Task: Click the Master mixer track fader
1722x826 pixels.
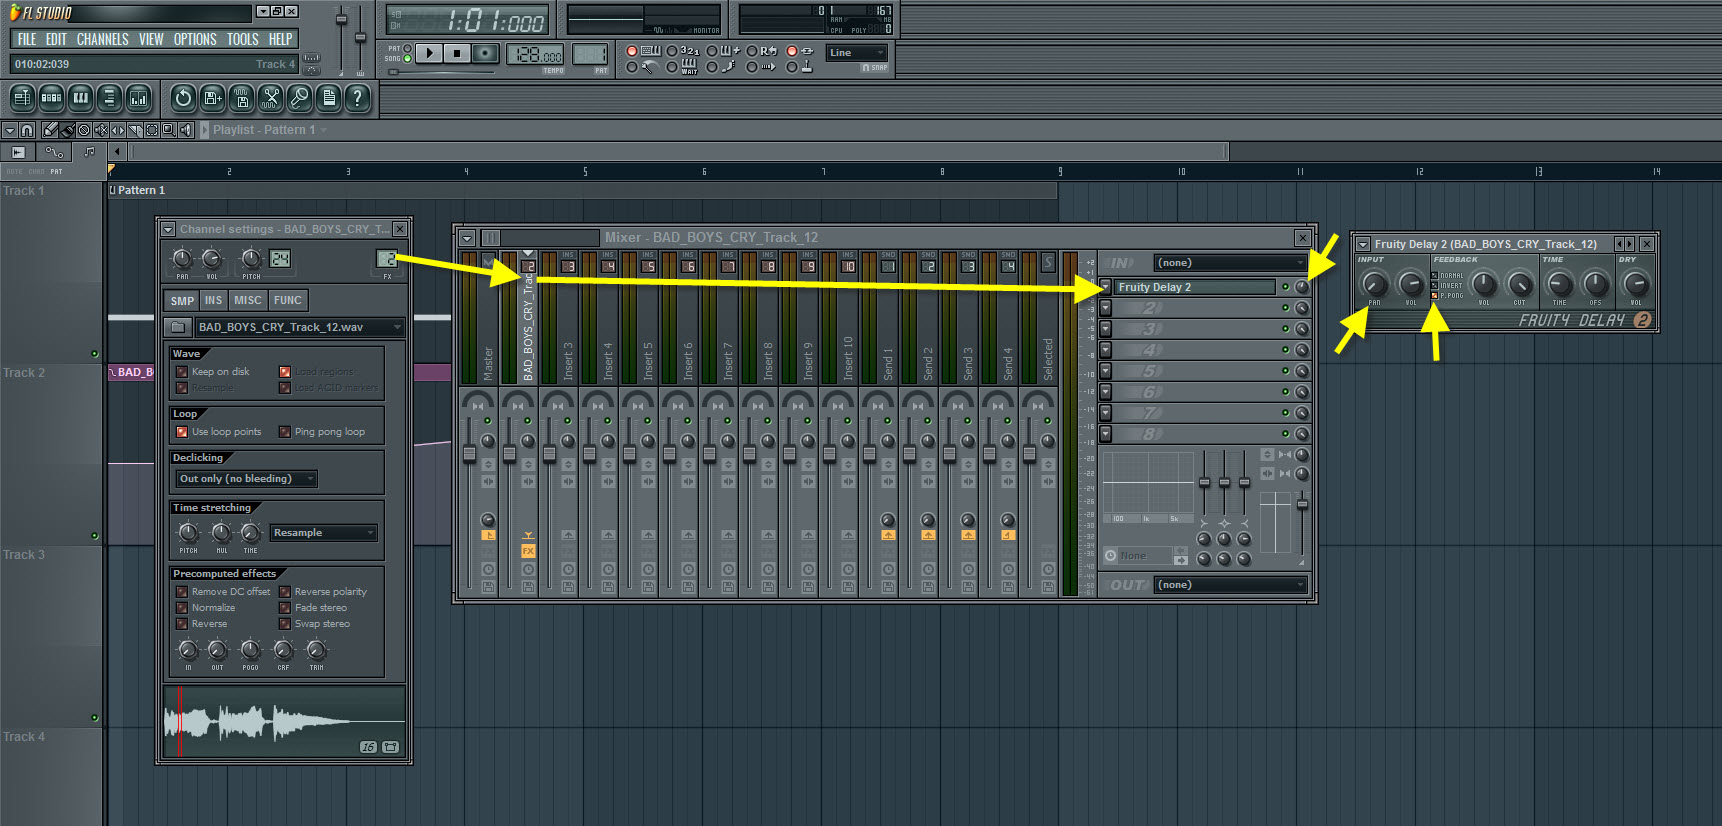Action: 469,455
